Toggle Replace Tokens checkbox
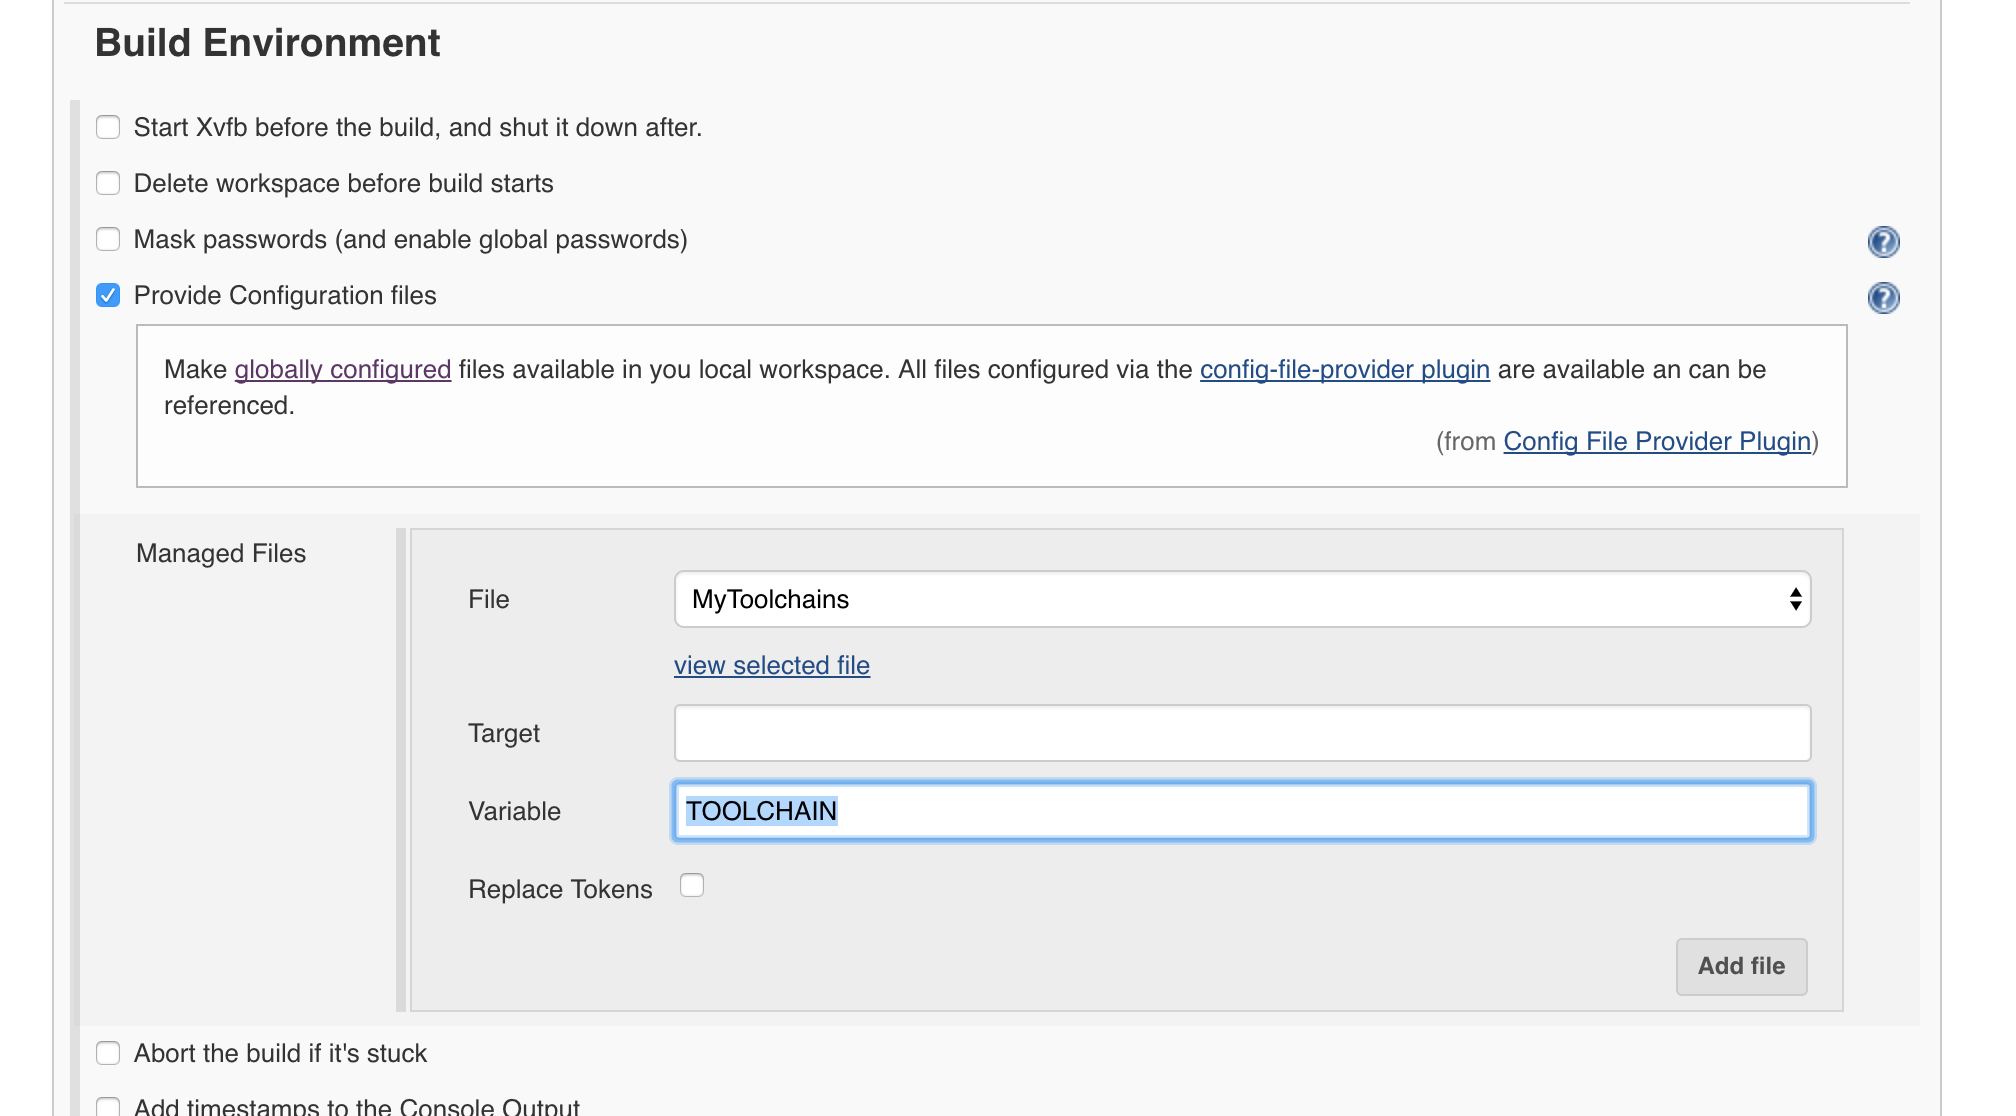 pyautogui.click(x=692, y=886)
